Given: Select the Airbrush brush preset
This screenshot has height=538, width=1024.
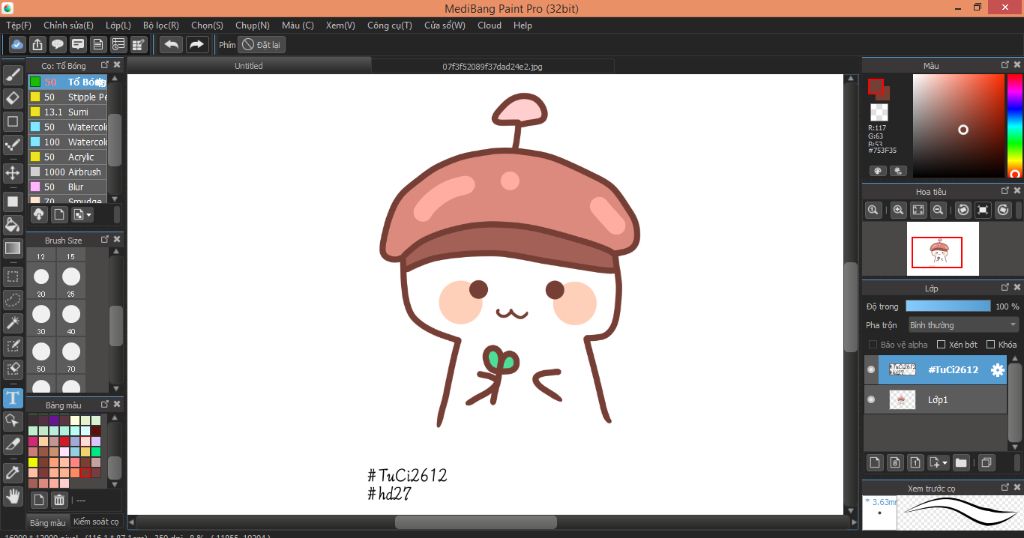Looking at the screenshot, I should [67, 172].
